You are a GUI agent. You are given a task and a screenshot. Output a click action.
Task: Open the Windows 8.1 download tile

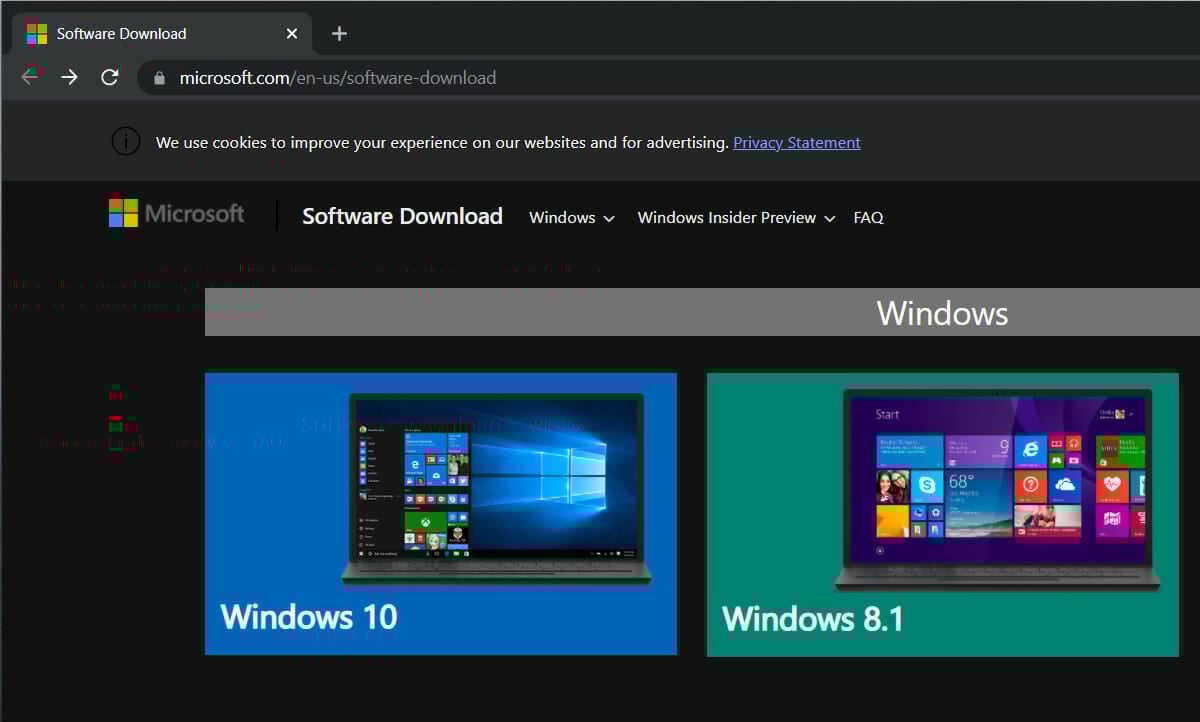(943, 515)
